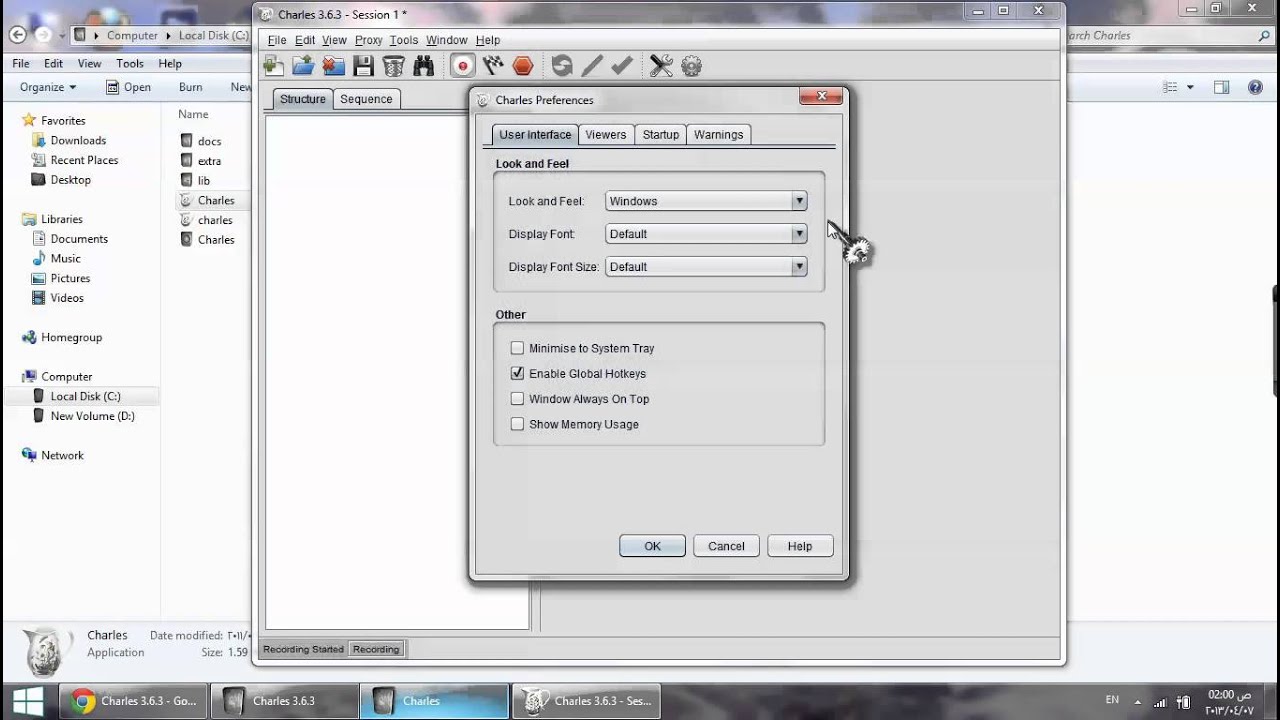Click Explorer Open button

pyautogui.click(x=128, y=87)
